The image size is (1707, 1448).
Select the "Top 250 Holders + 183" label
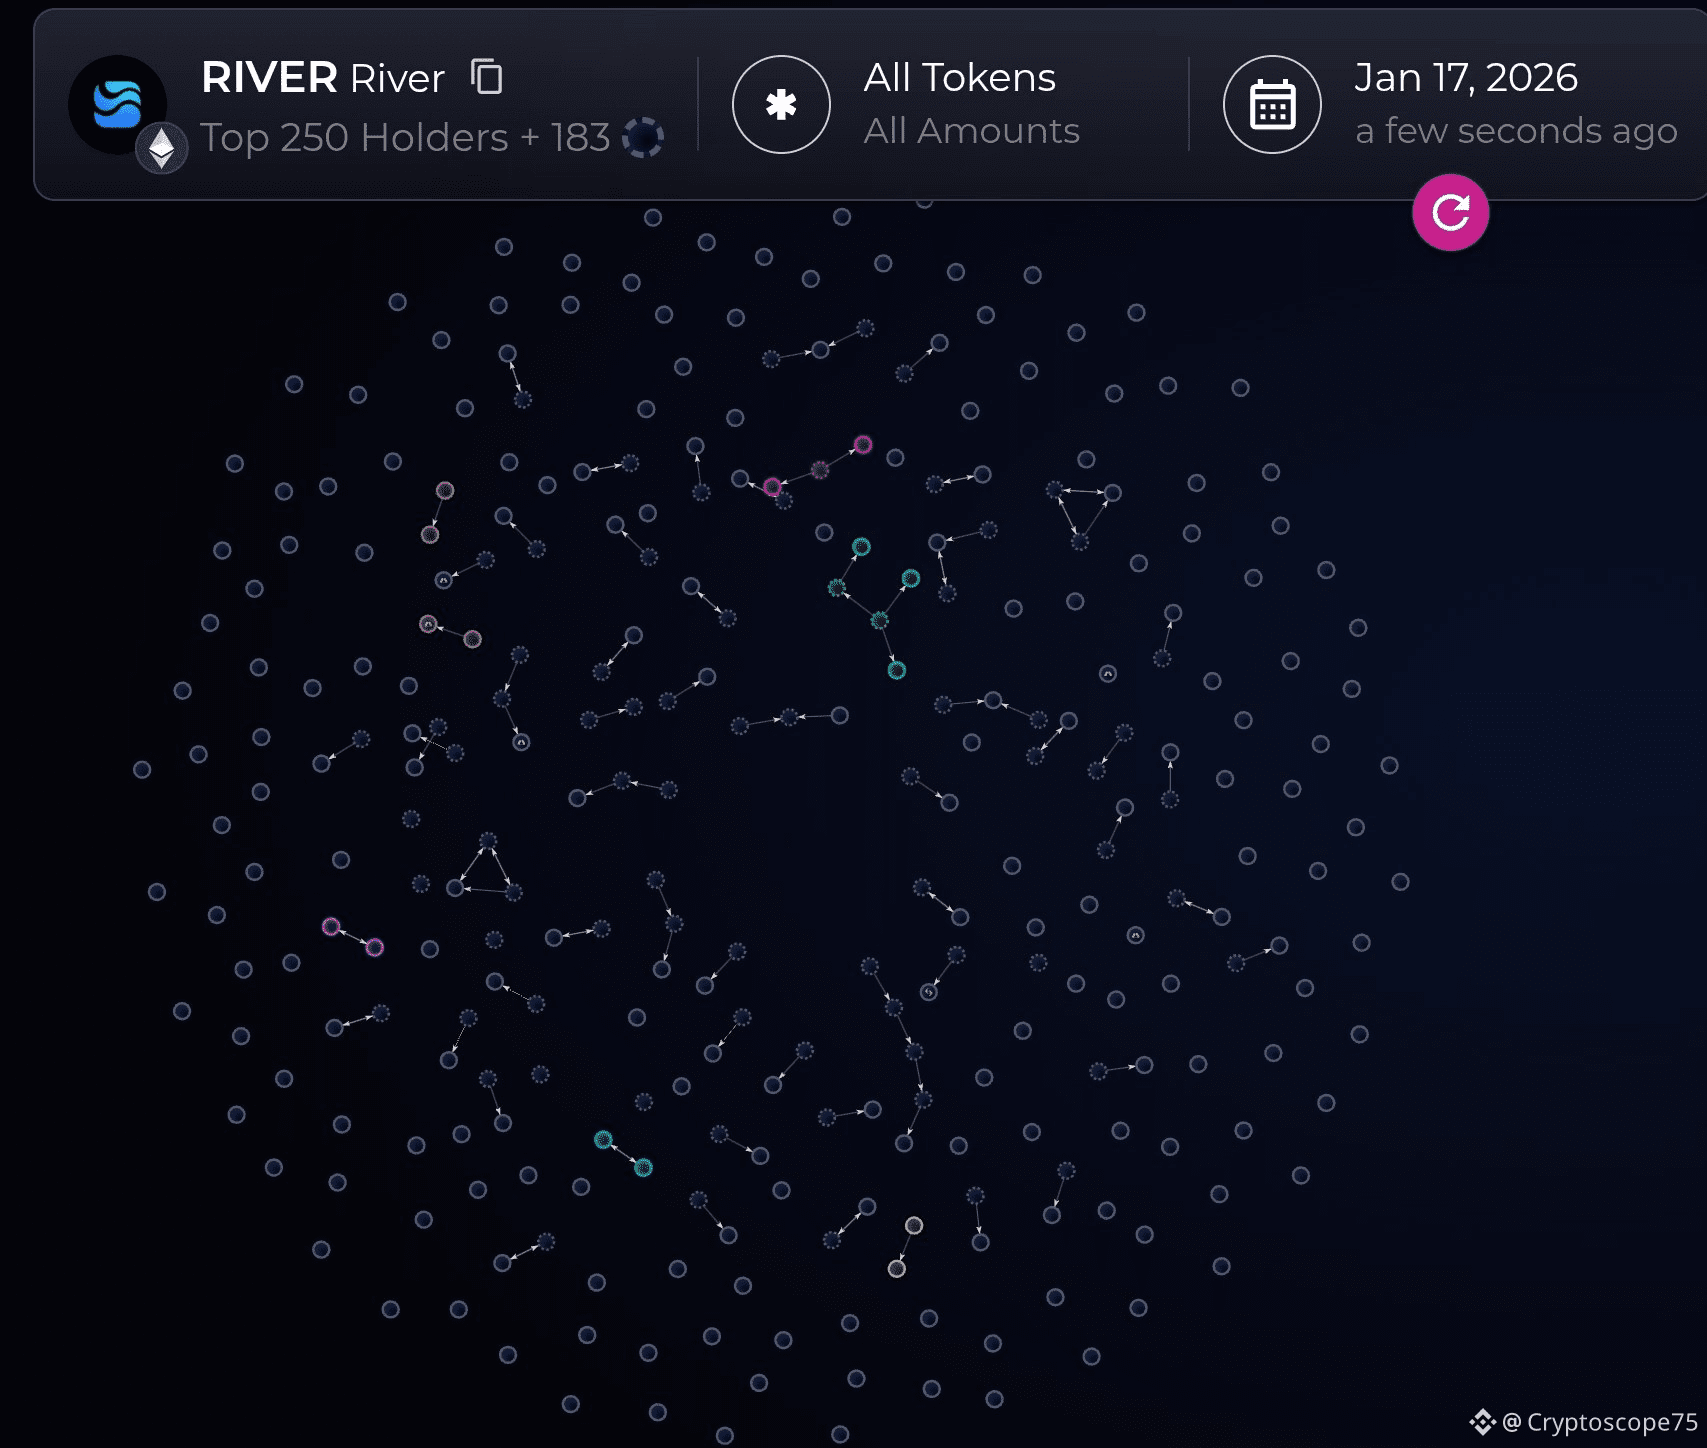point(405,138)
